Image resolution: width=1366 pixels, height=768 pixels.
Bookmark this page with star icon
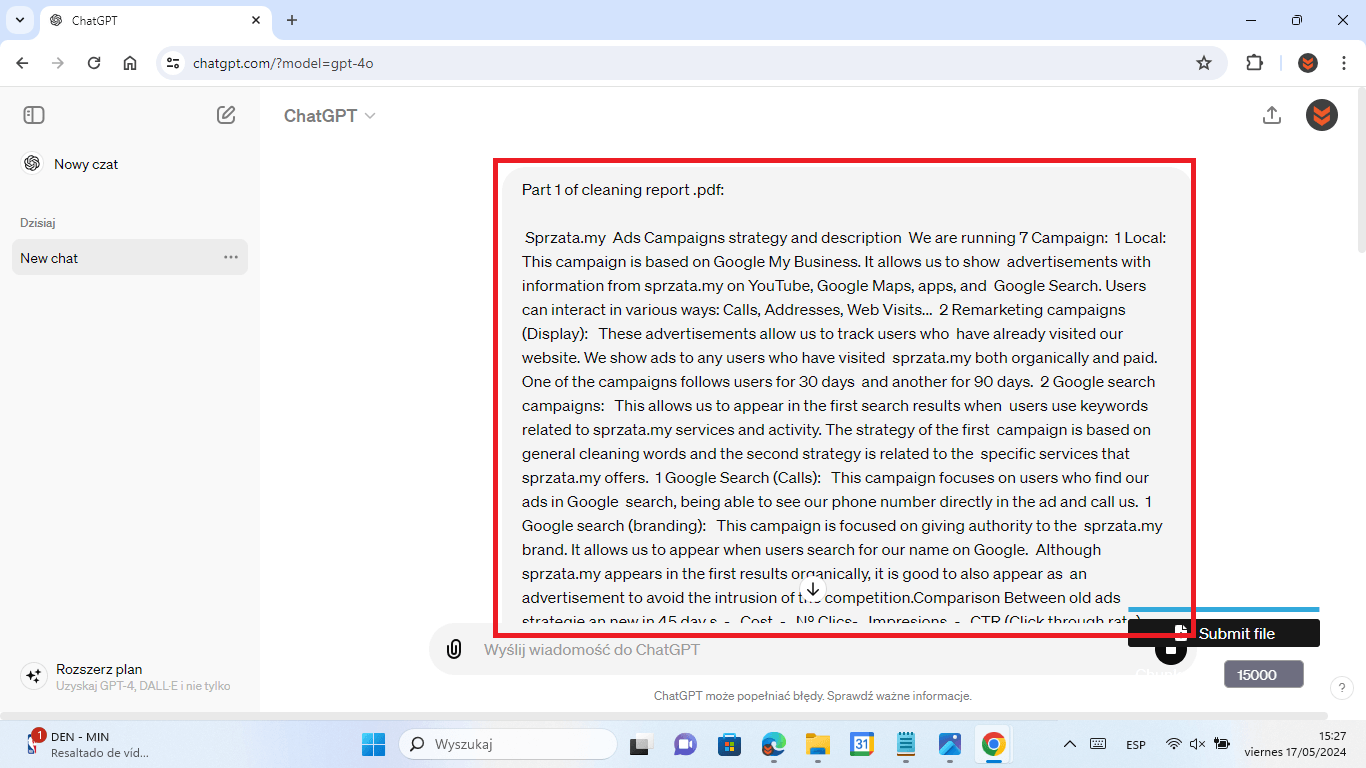(1204, 63)
